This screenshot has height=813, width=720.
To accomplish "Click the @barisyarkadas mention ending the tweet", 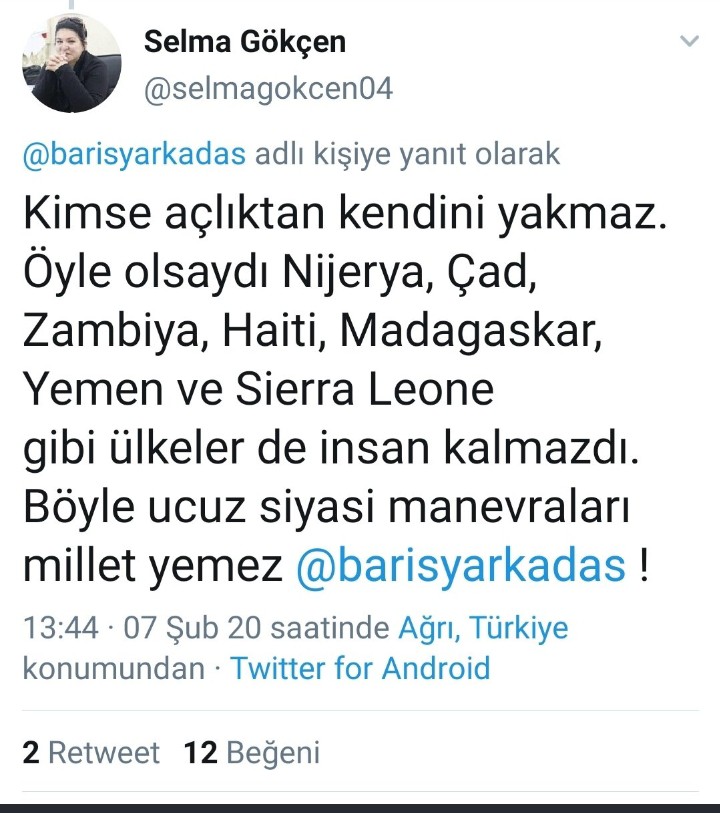I will 461,567.
